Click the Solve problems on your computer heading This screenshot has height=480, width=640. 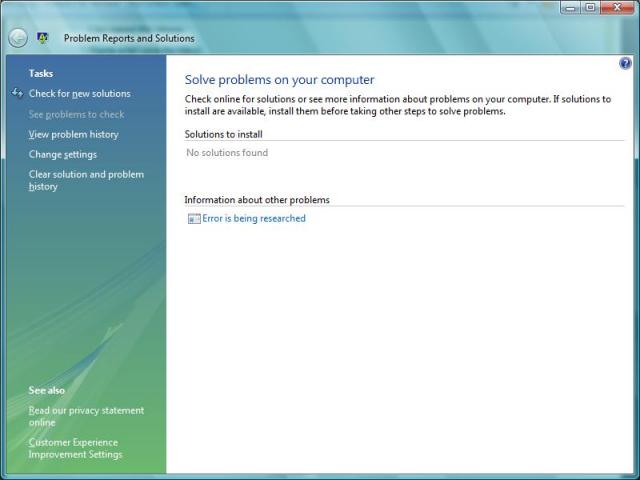click(279, 80)
